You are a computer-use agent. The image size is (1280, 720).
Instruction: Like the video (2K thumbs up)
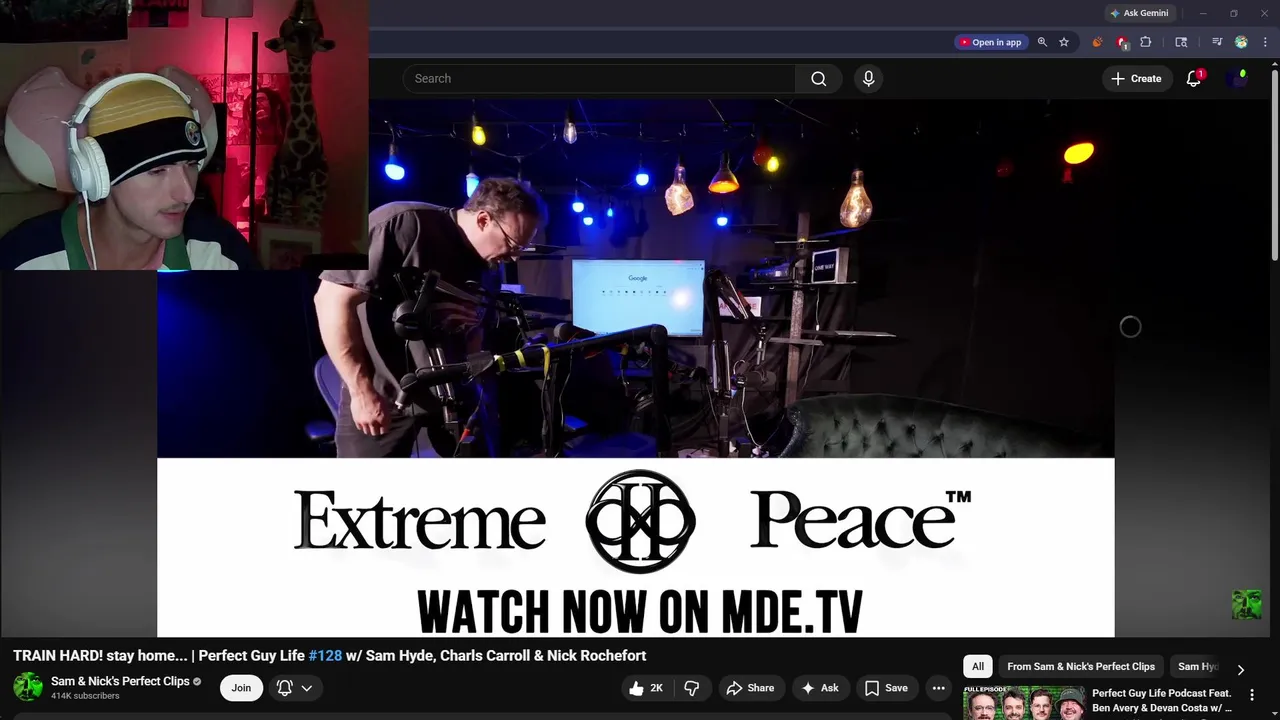[646, 688]
